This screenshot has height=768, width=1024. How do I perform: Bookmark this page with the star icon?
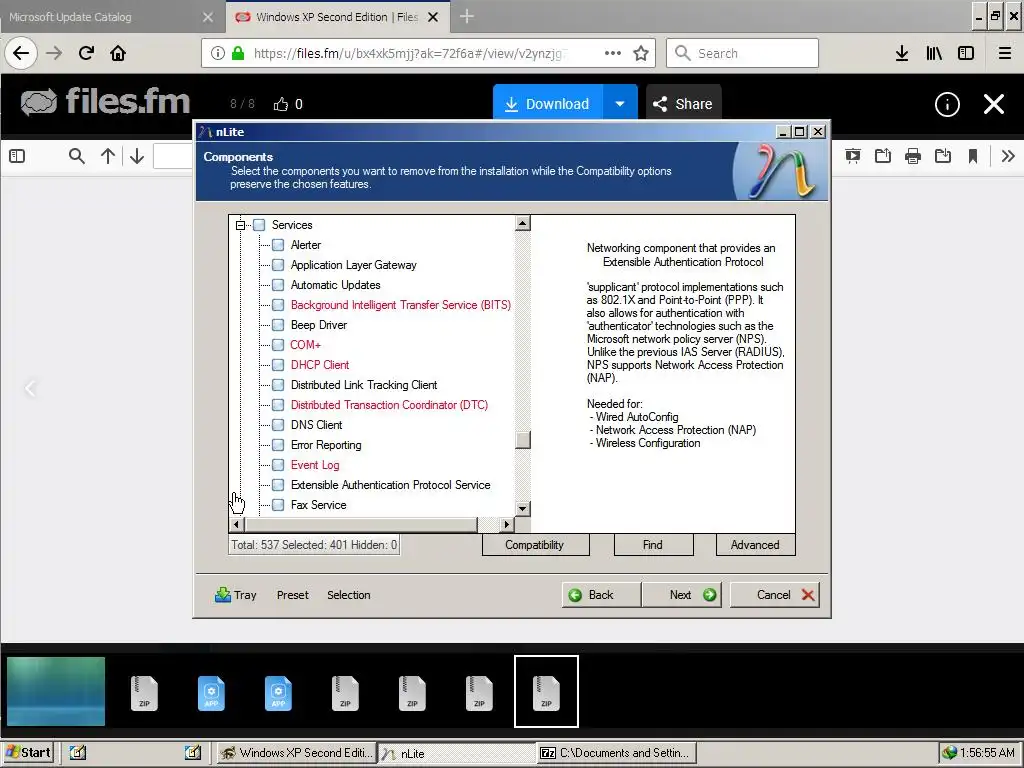click(x=641, y=53)
